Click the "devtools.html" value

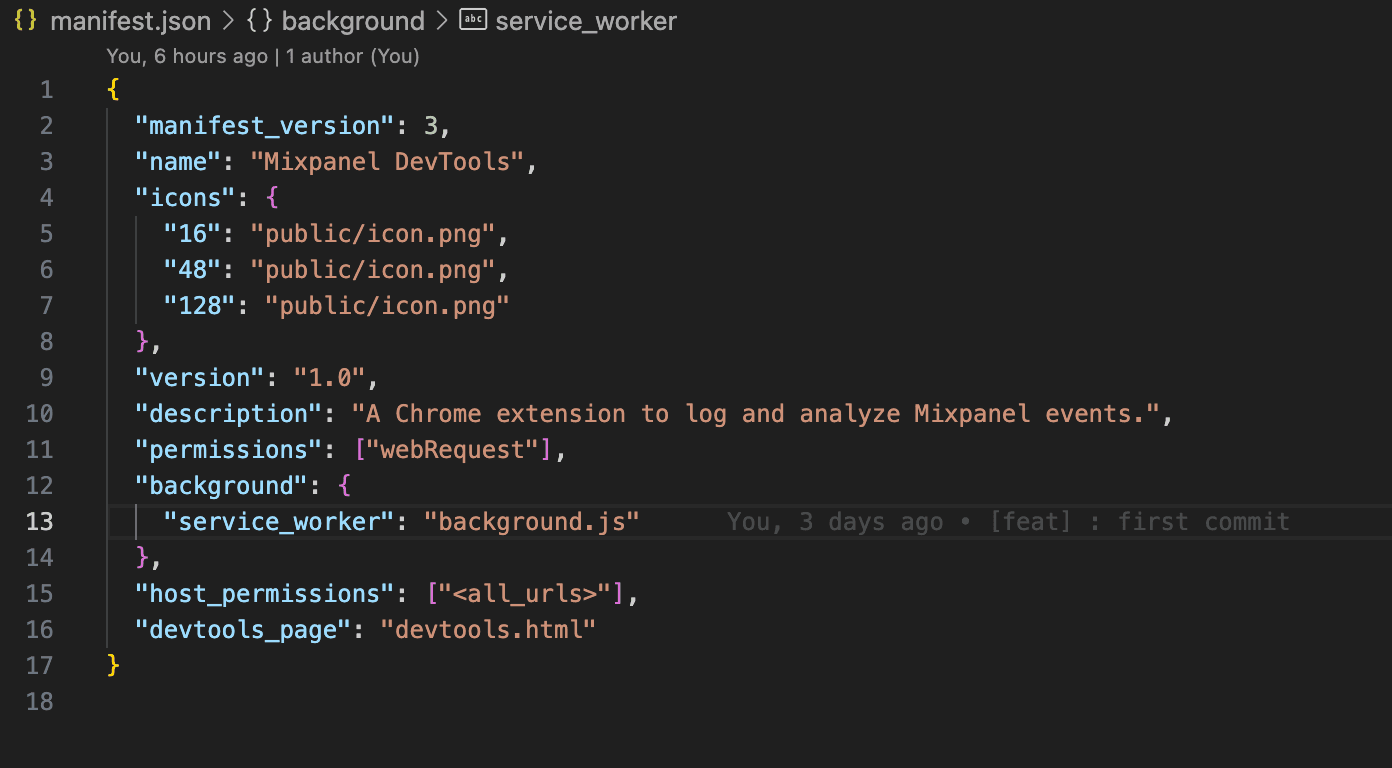489,630
